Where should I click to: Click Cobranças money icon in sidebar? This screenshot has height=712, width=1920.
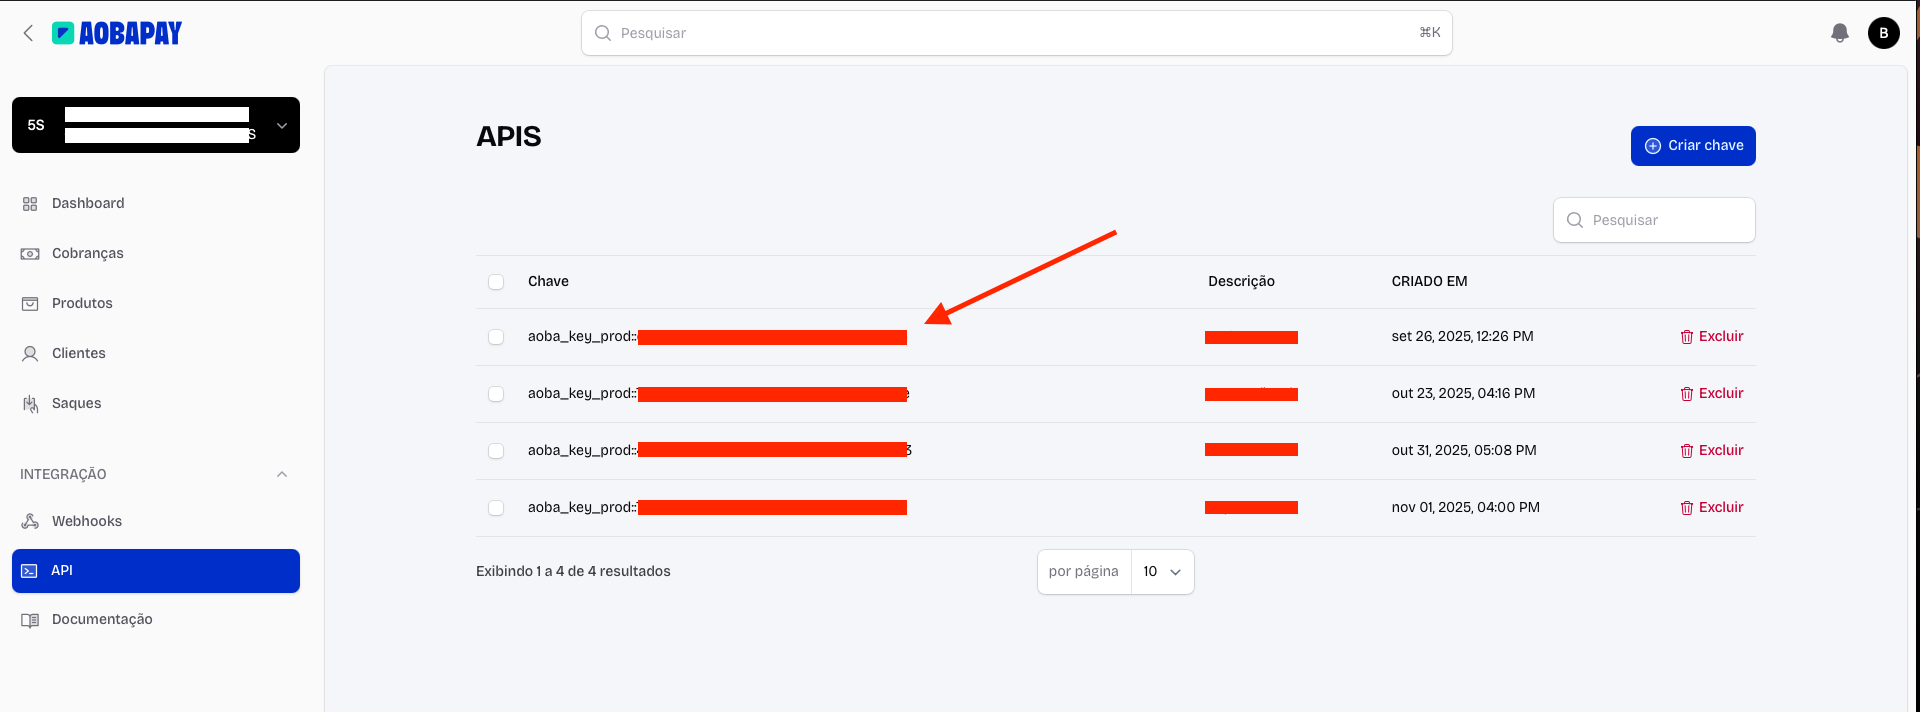coord(30,254)
